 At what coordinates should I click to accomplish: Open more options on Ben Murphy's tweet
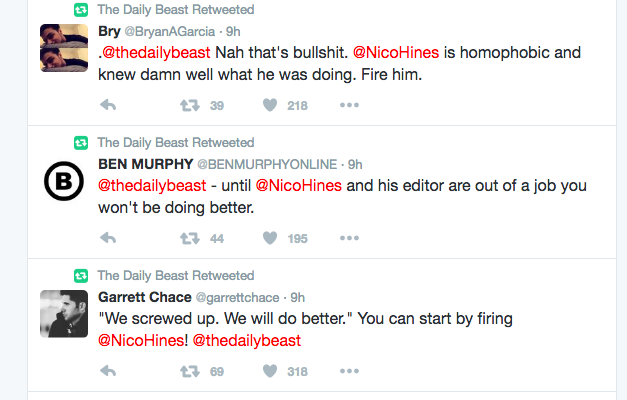pos(349,238)
